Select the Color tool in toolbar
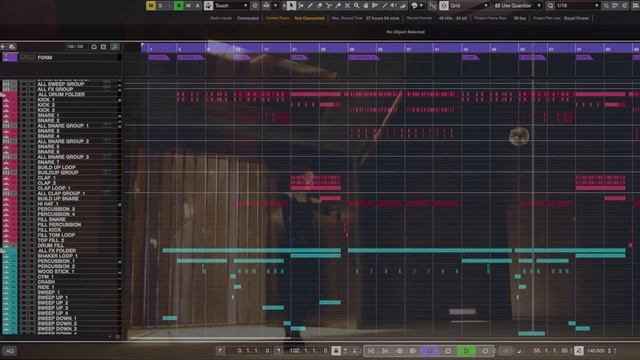This screenshot has width=640, height=360. 403,5
